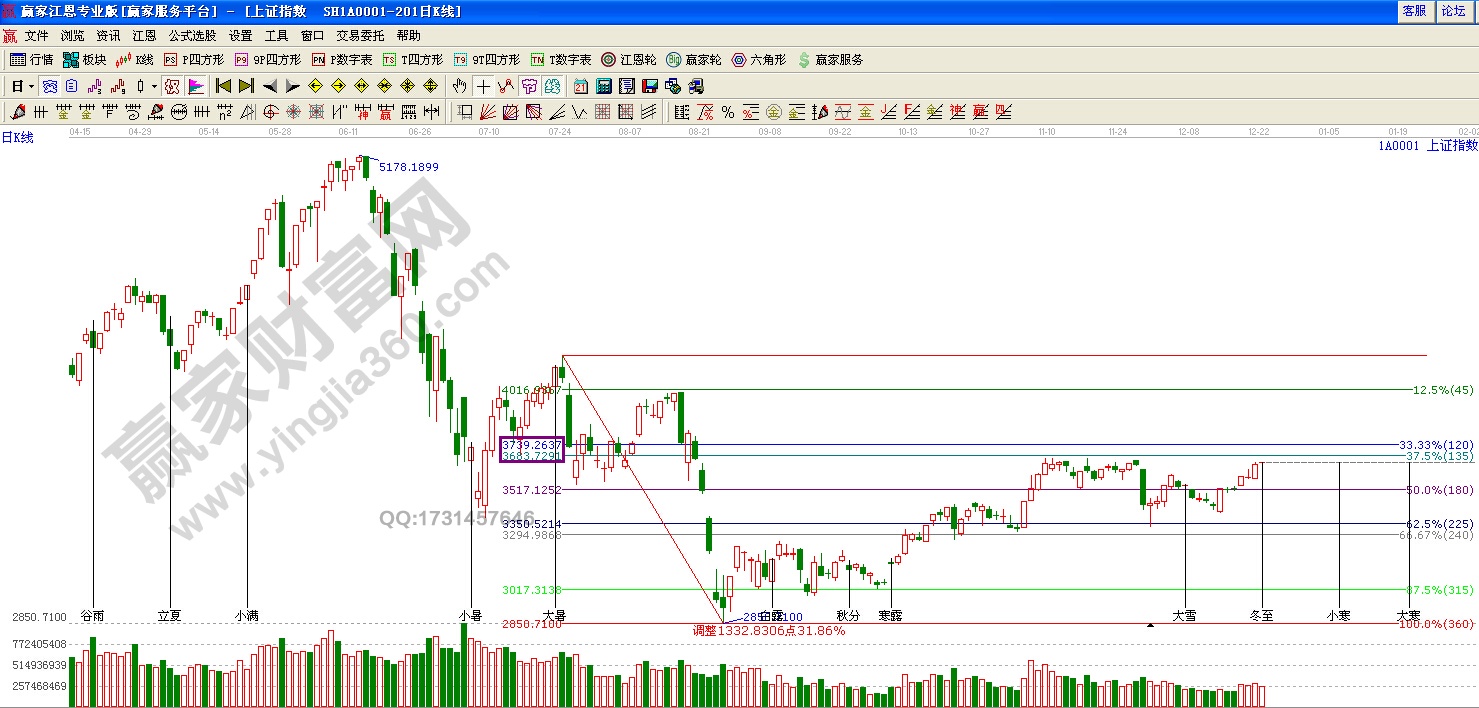The width and height of the screenshot is (1479, 708).
Task: Open the 六角形 hexagon chart tool
Action: coord(758,60)
